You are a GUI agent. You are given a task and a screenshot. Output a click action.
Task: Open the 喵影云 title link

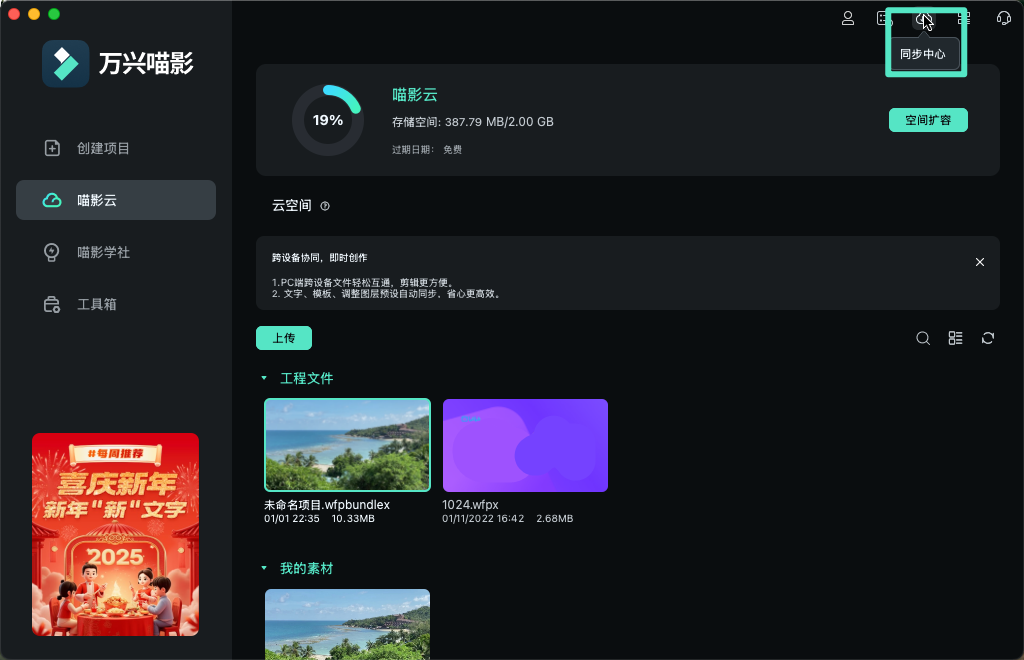click(x=415, y=96)
